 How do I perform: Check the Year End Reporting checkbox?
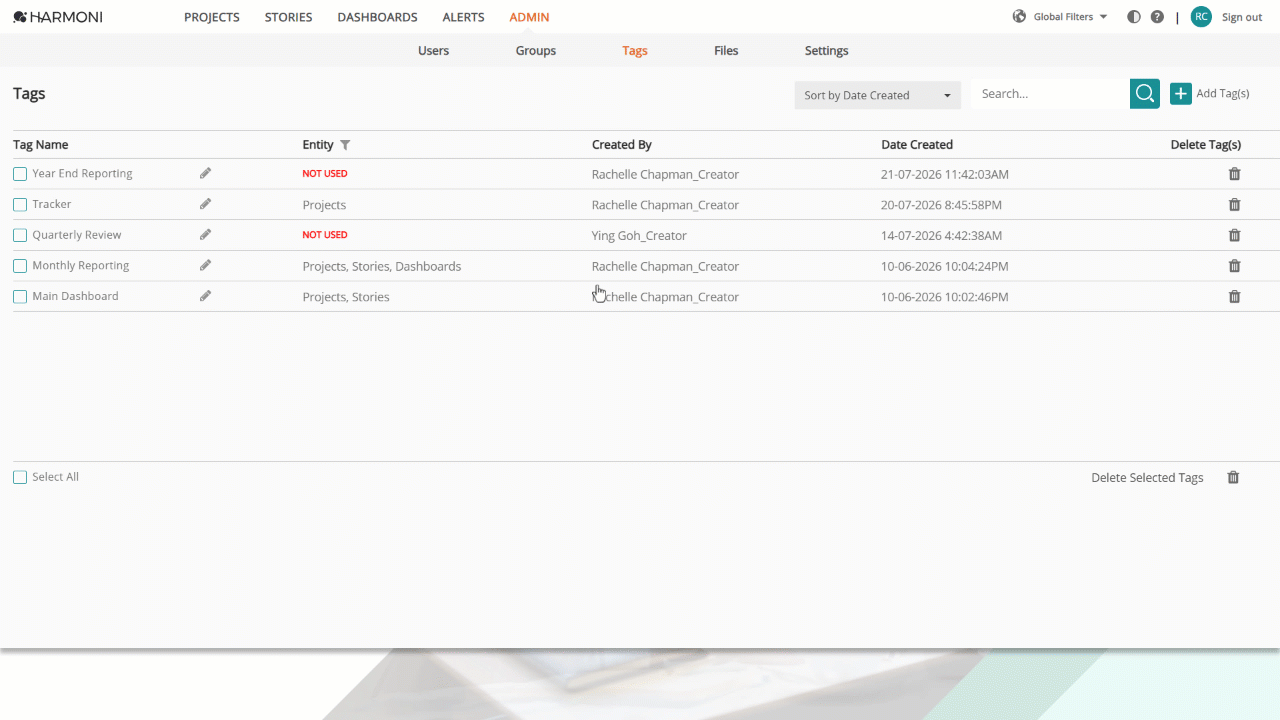(20, 174)
